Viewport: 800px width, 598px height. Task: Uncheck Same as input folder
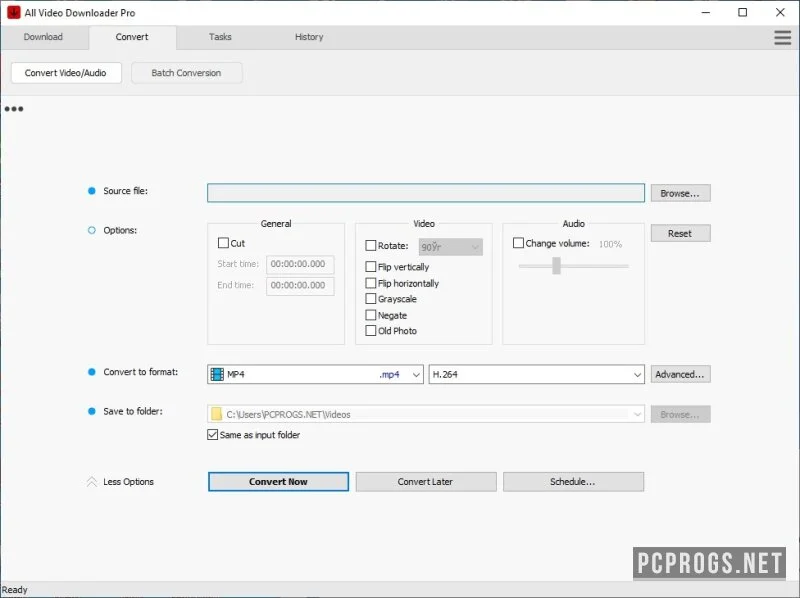(213, 435)
